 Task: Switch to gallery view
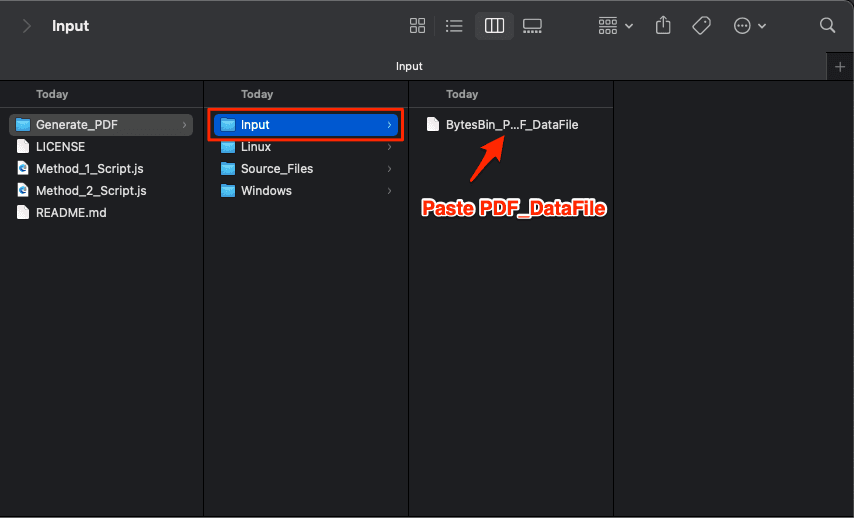532,26
